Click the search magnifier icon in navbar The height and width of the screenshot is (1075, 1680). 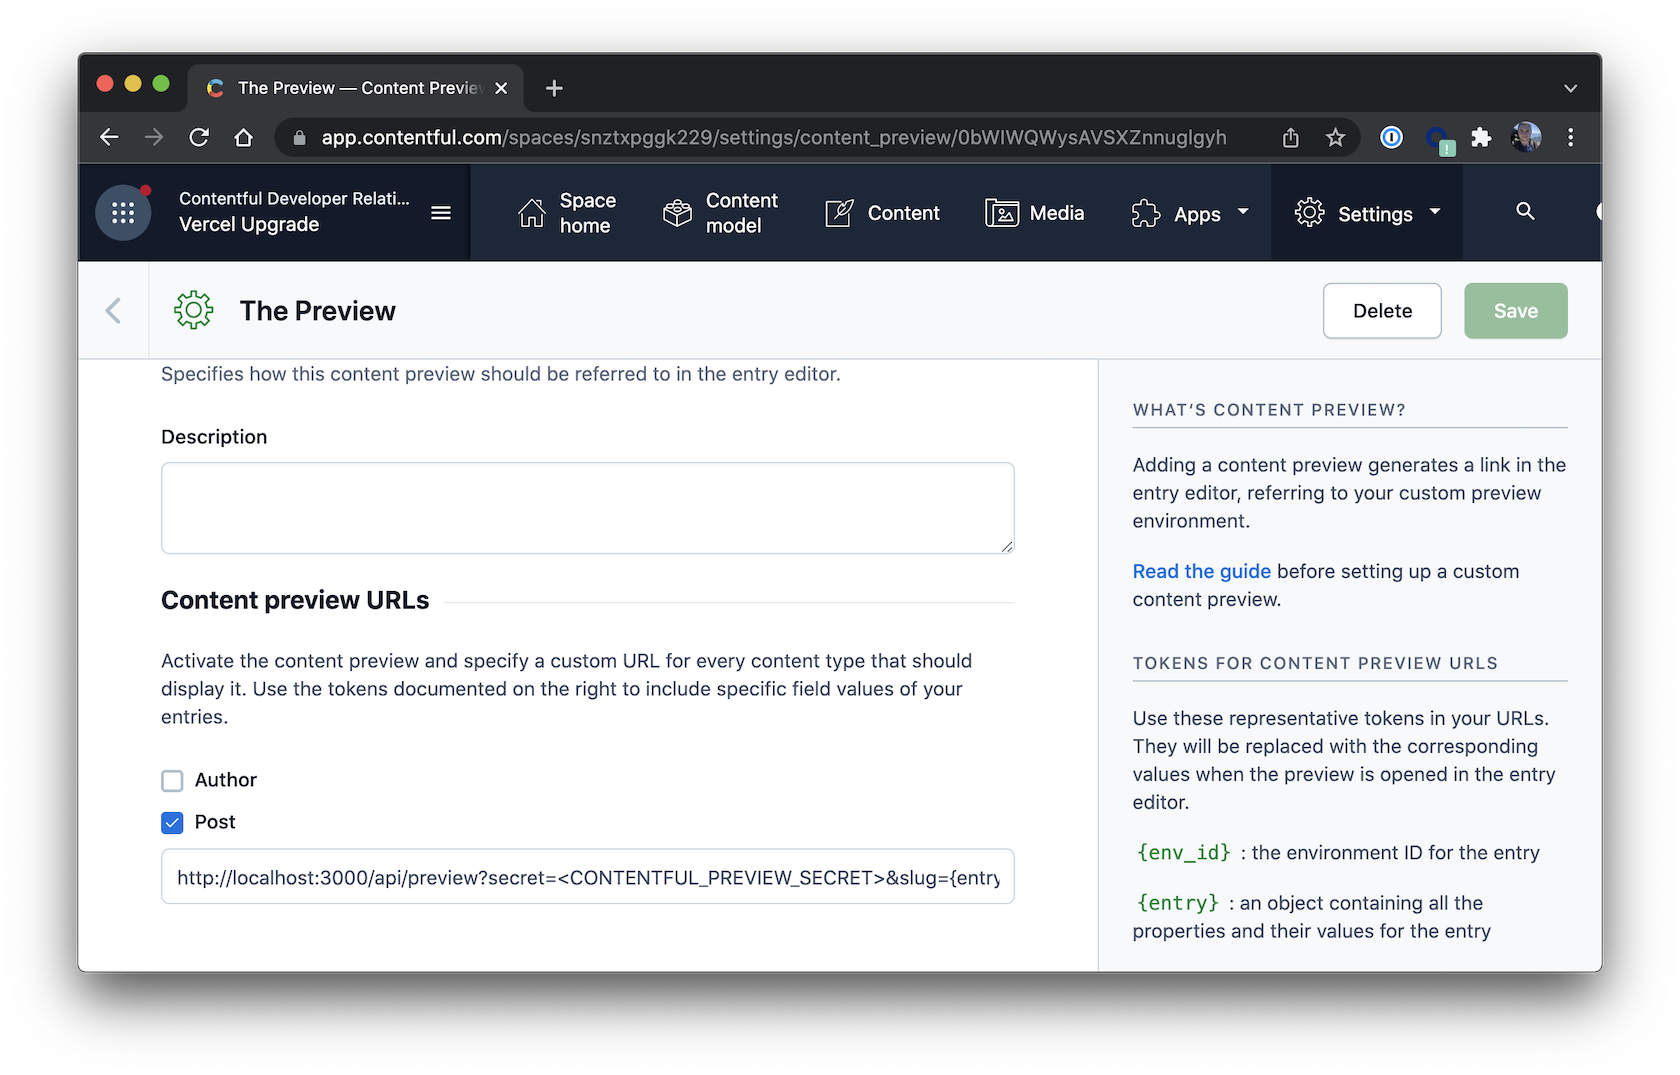pyautogui.click(x=1525, y=211)
